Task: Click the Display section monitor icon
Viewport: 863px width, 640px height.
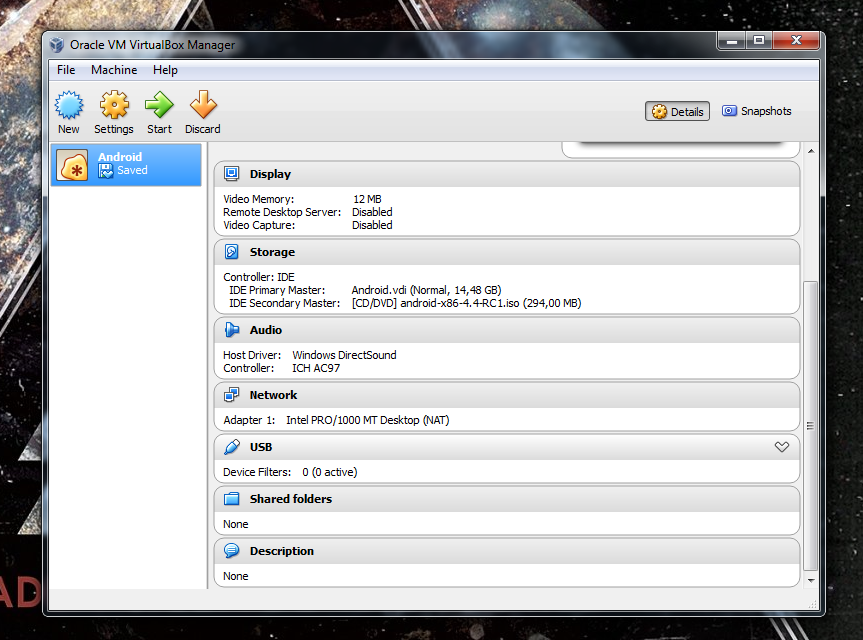Action: [x=232, y=174]
